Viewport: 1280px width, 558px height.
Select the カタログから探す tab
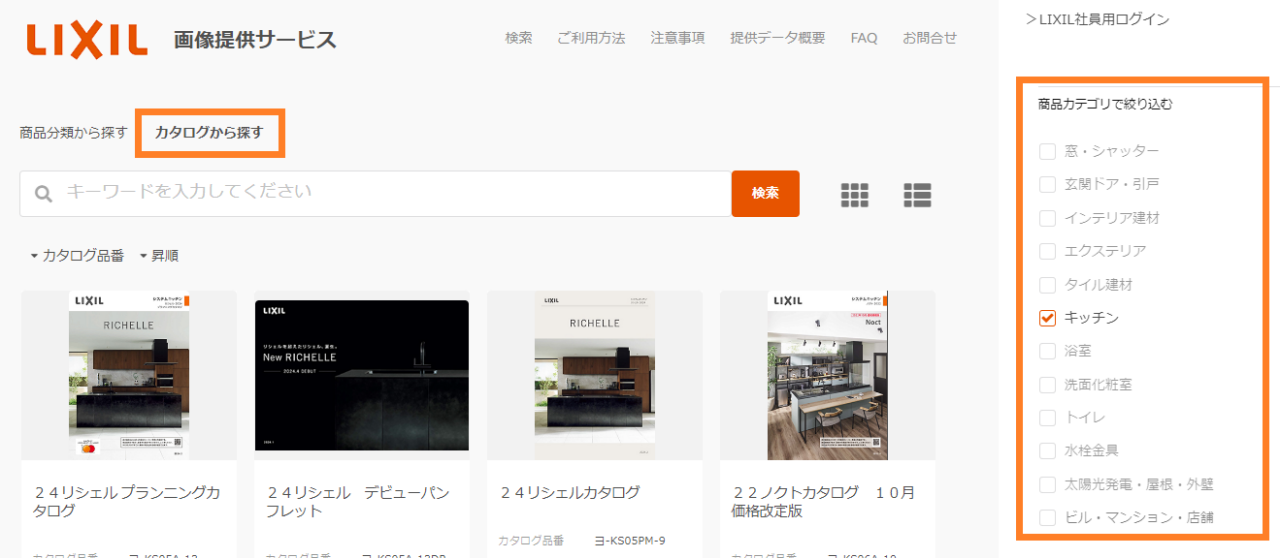(209, 133)
